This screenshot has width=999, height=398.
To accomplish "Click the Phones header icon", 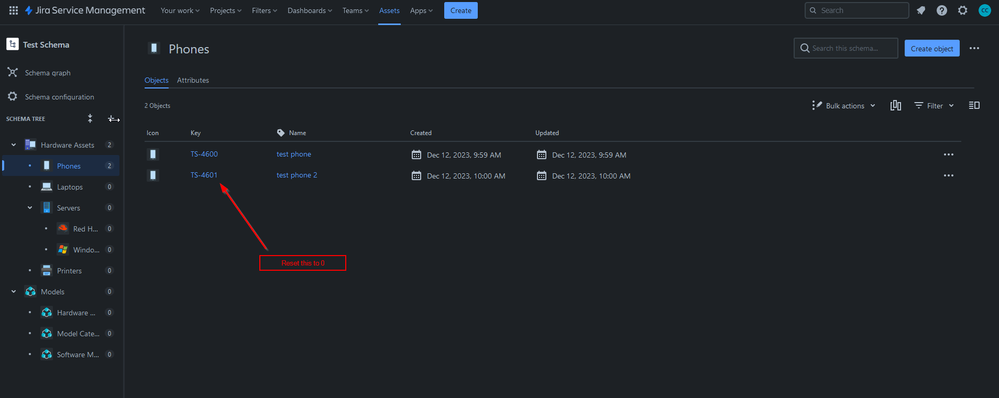I will tap(154, 48).
